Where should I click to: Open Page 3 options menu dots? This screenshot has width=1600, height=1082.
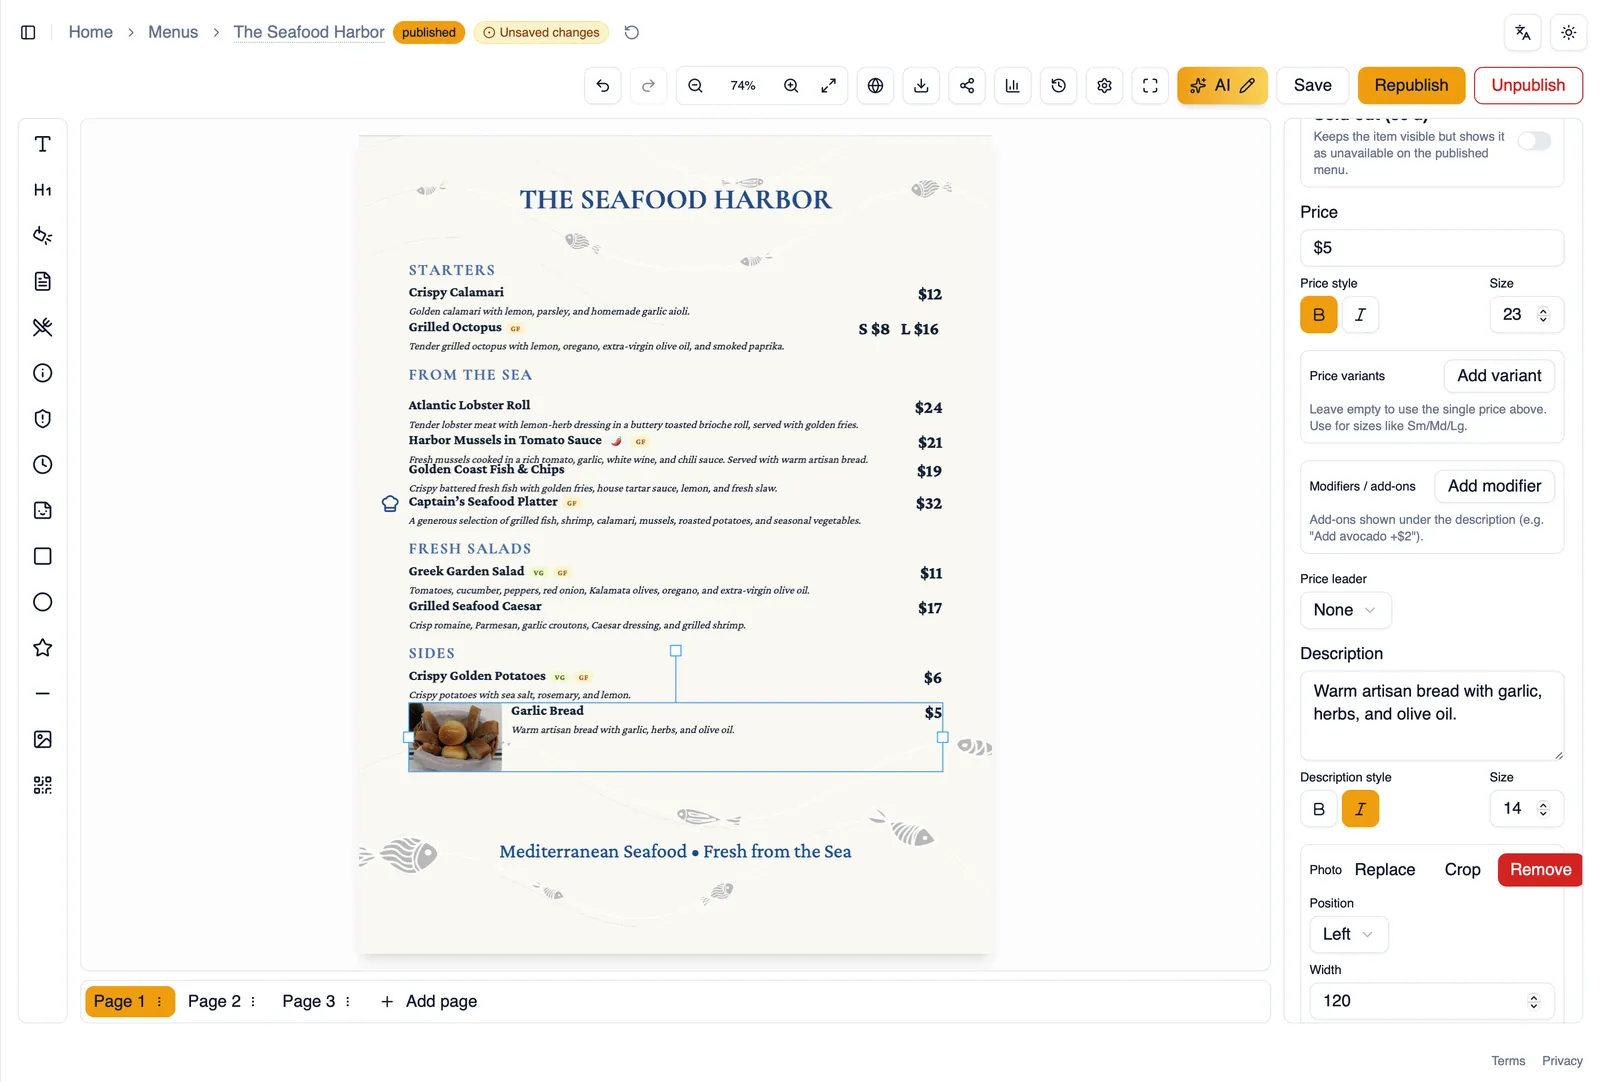click(x=347, y=1001)
